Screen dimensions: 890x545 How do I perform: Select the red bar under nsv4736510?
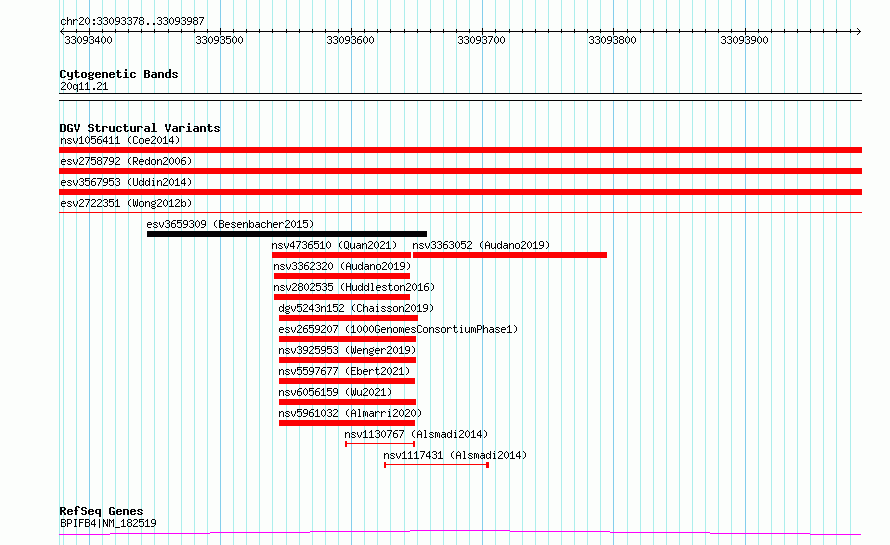tap(341, 255)
